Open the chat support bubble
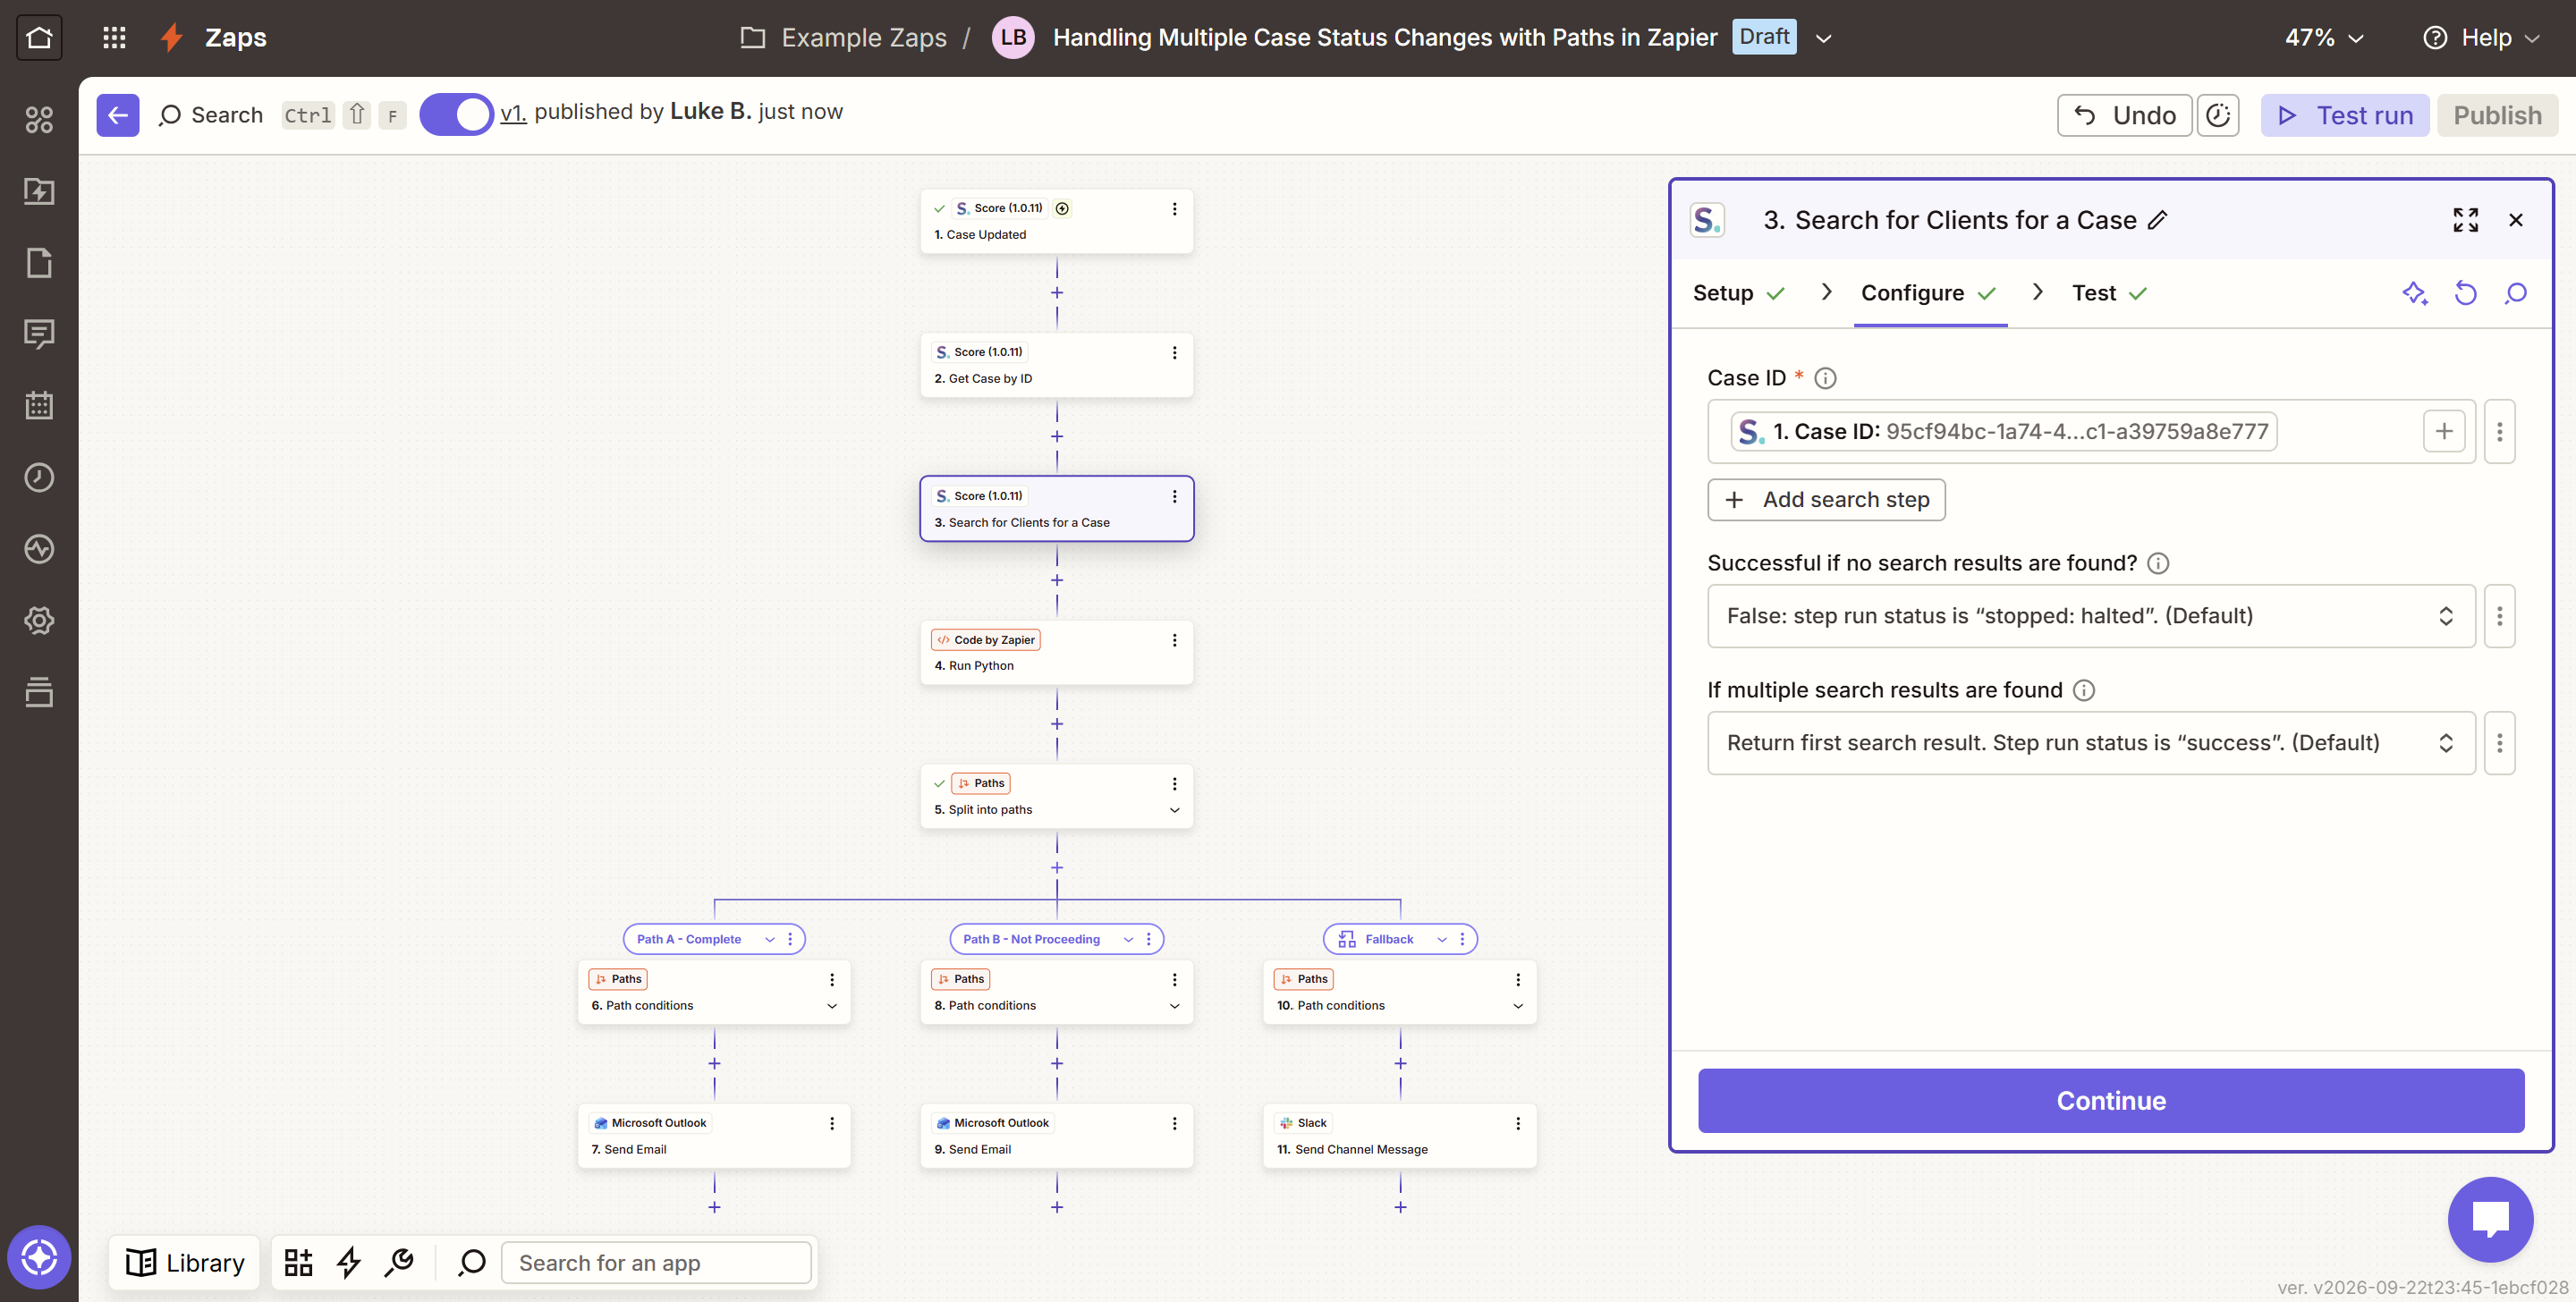The height and width of the screenshot is (1302, 2576). point(2490,1219)
